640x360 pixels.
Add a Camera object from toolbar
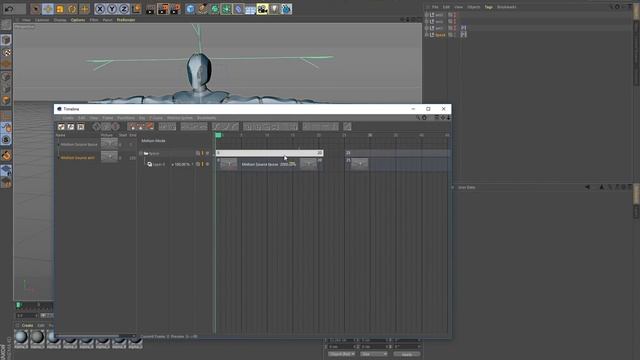point(262,9)
